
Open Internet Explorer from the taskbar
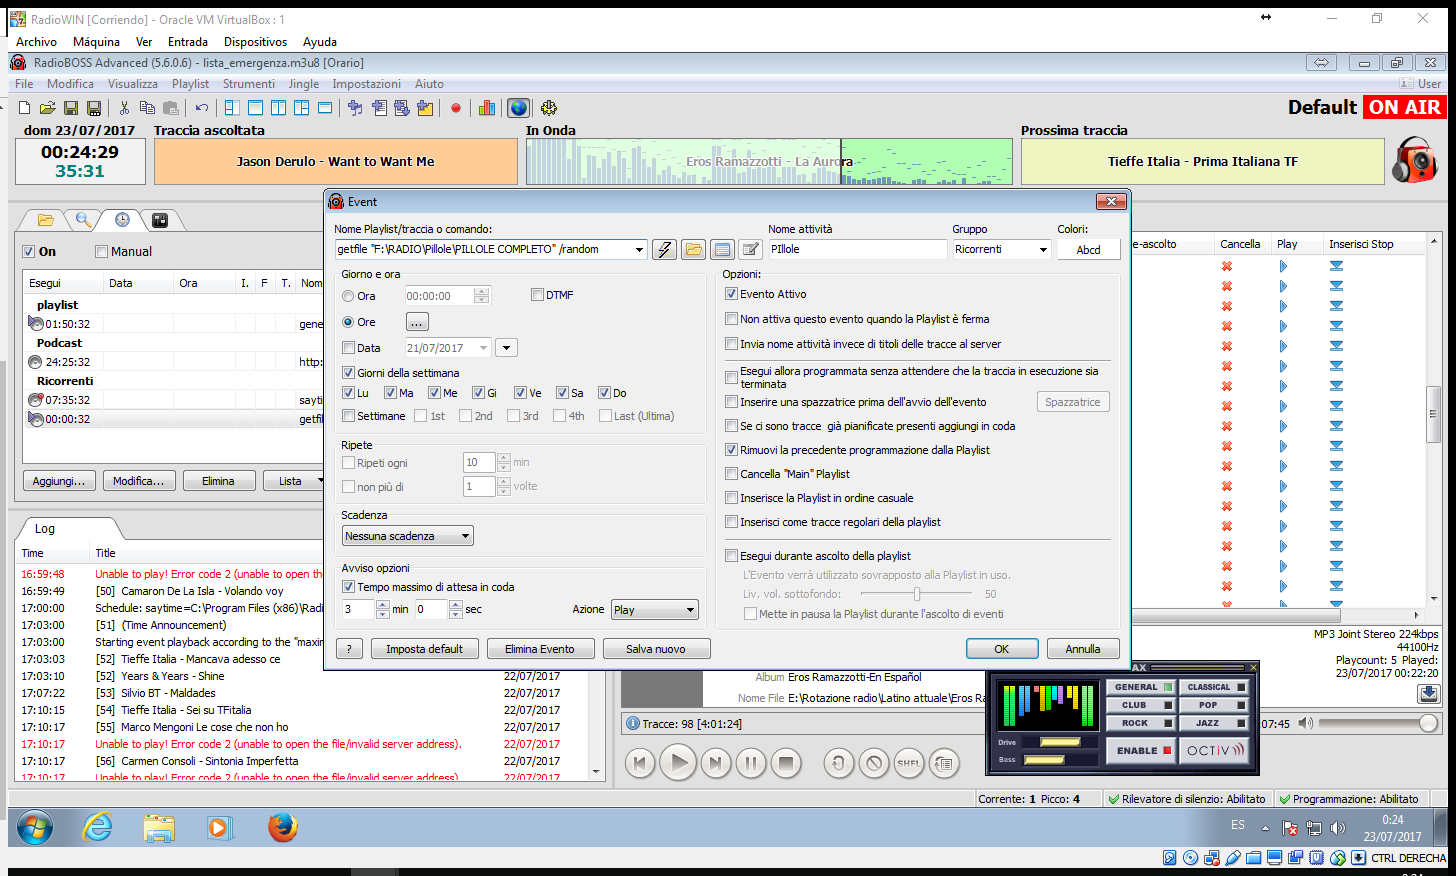[97, 827]
